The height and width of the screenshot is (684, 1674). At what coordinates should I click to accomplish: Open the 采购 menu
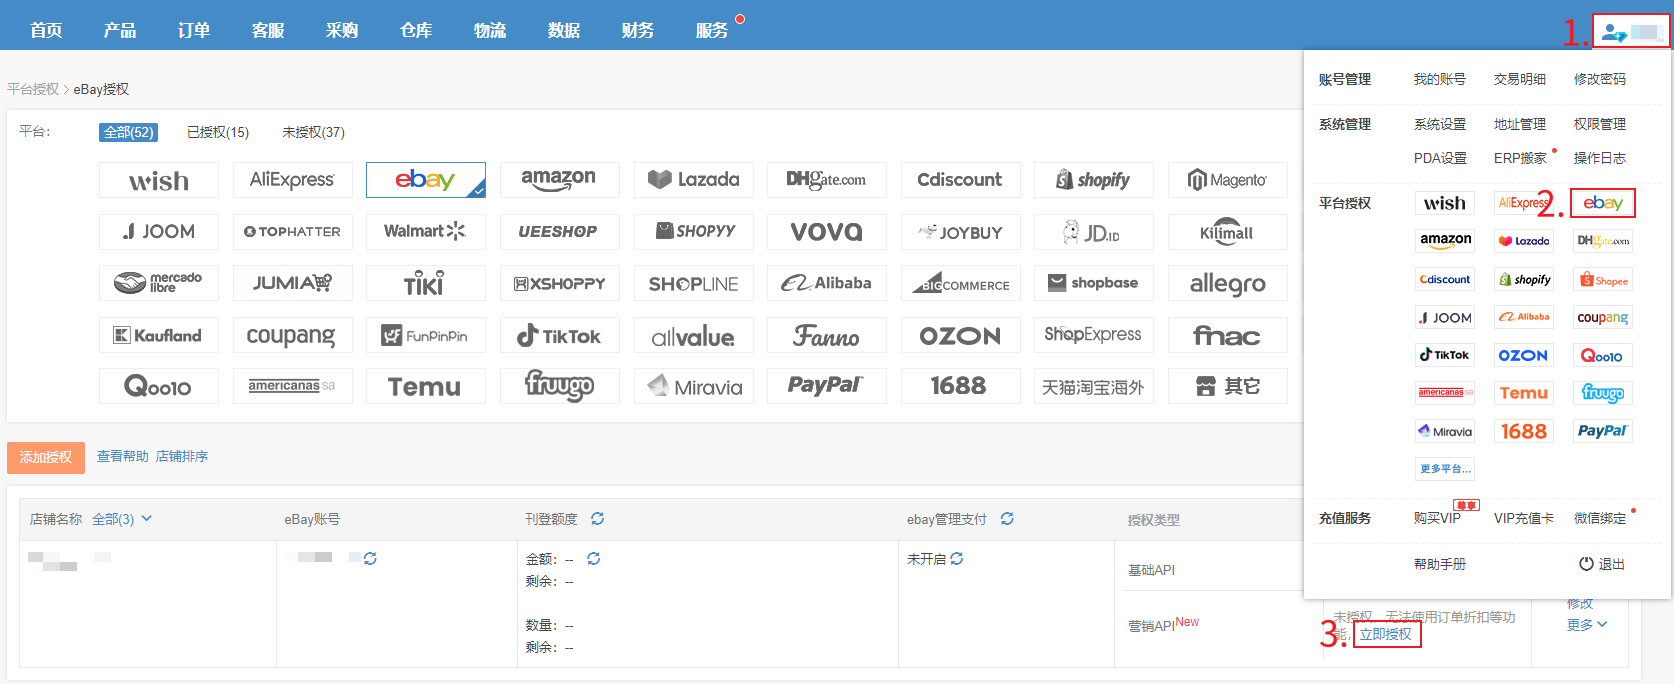click(342, 30)
